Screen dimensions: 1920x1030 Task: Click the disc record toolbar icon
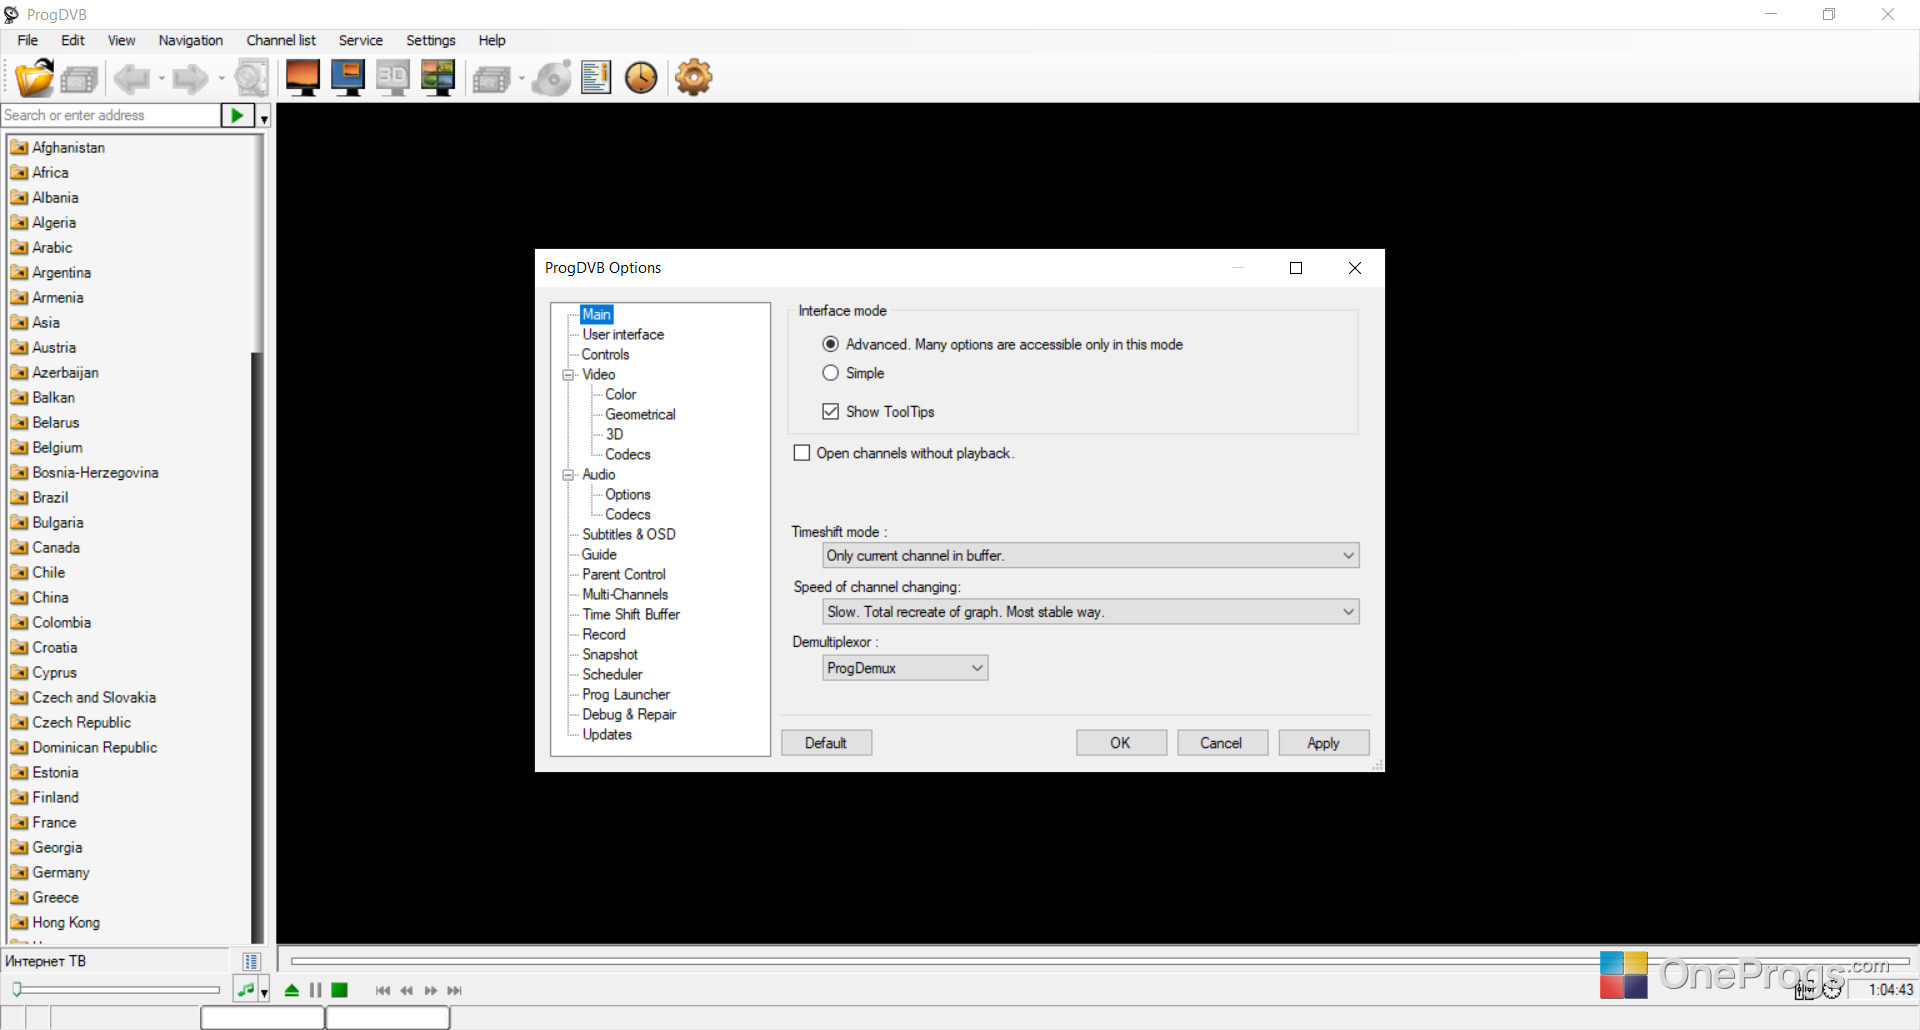click(x=551, y=78)
